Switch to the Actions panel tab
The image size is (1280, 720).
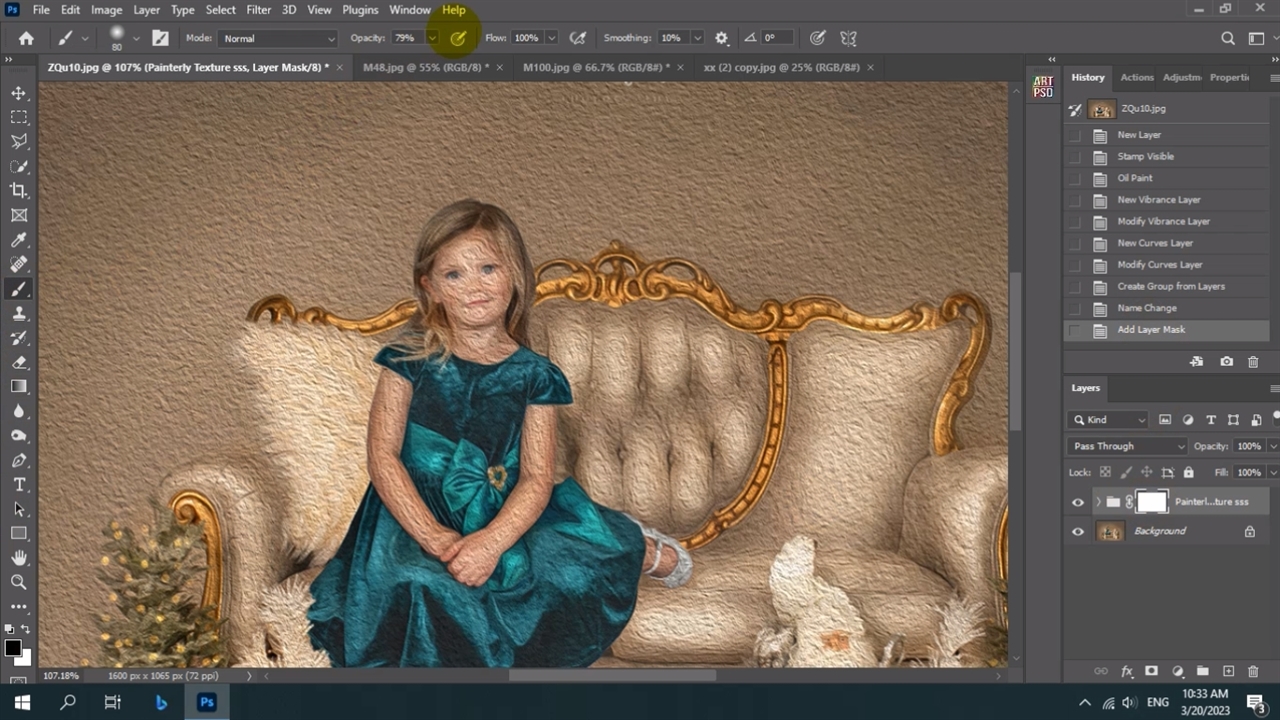(x=1136, y=77)
